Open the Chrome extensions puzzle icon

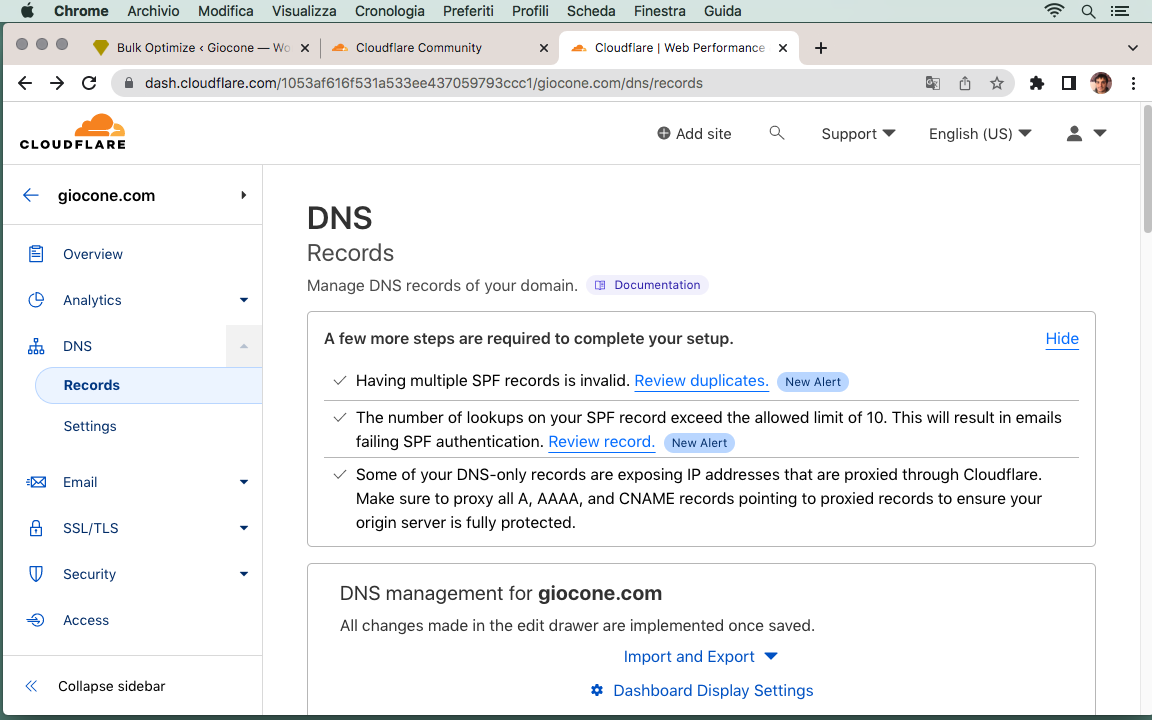tap(1037, 83)
